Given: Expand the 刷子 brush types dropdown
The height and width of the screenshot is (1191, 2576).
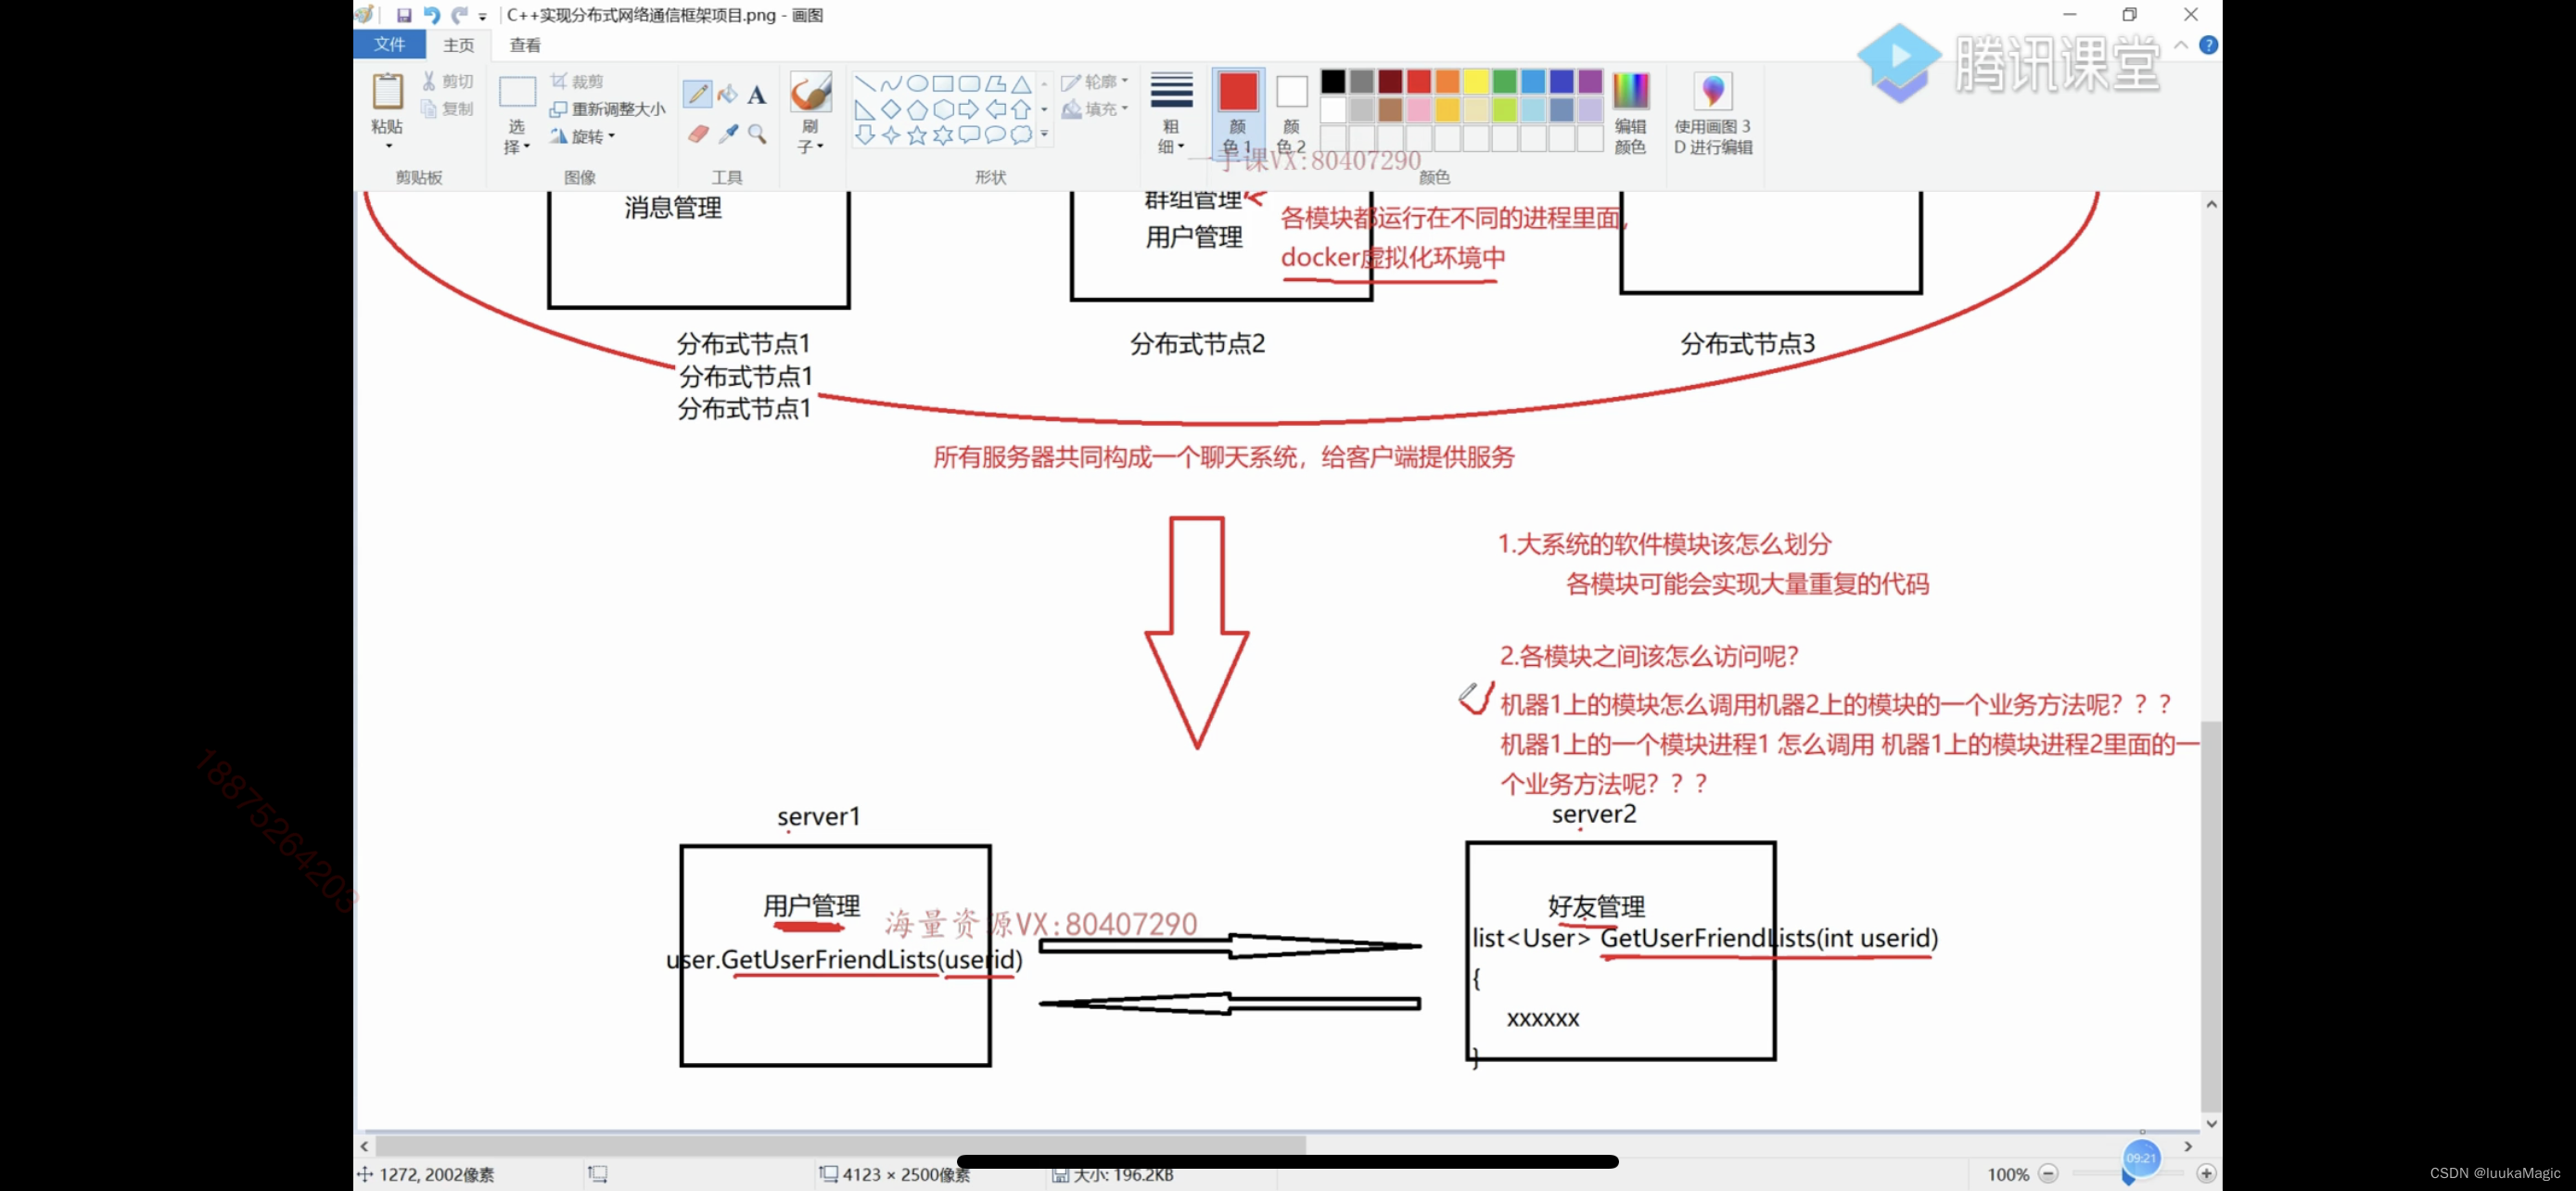Looking at the screenshot, I should [810, 137].
